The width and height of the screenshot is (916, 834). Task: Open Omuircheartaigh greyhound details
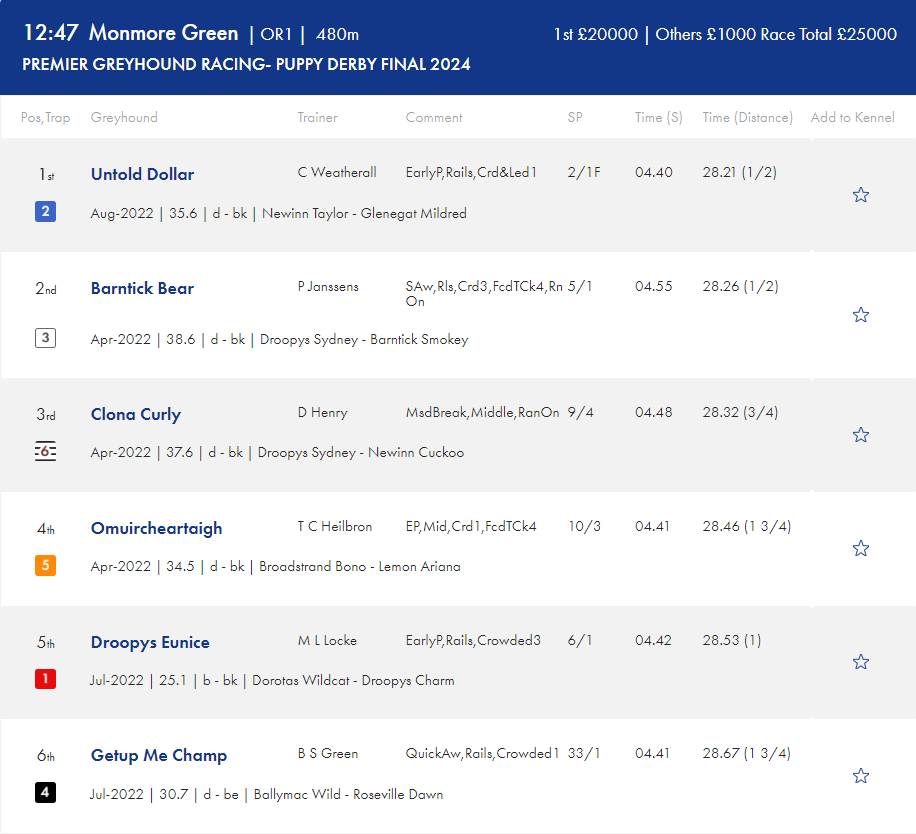[x=157, y=529]
